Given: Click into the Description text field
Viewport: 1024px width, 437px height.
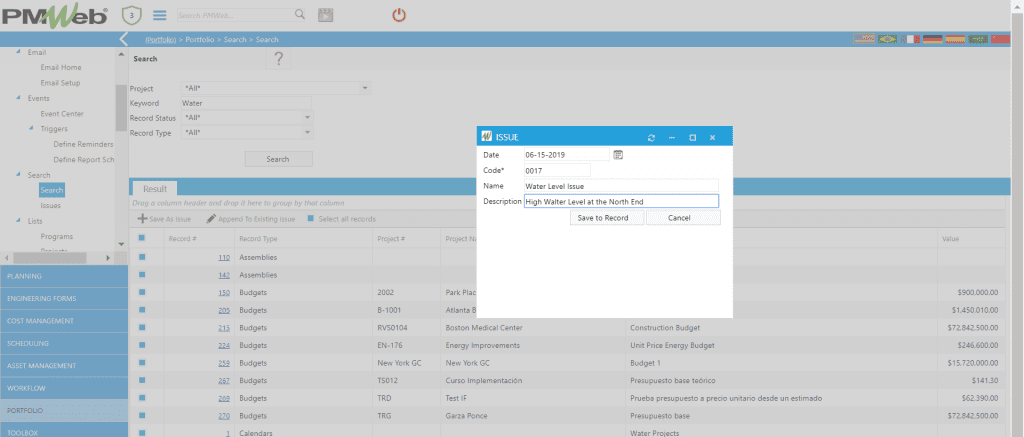Looking at the screenshot, I should tap(620, 201).
